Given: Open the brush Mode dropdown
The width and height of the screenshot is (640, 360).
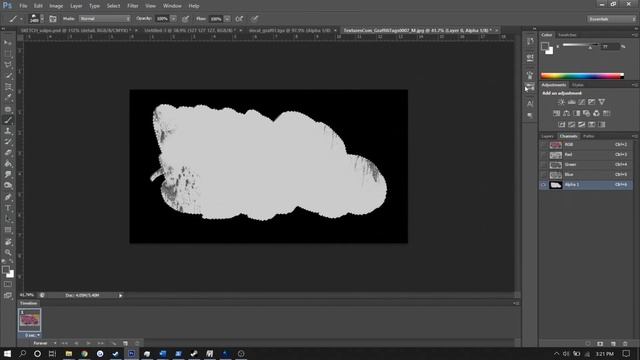Looking at the screenshot, I should coord(105,19).
